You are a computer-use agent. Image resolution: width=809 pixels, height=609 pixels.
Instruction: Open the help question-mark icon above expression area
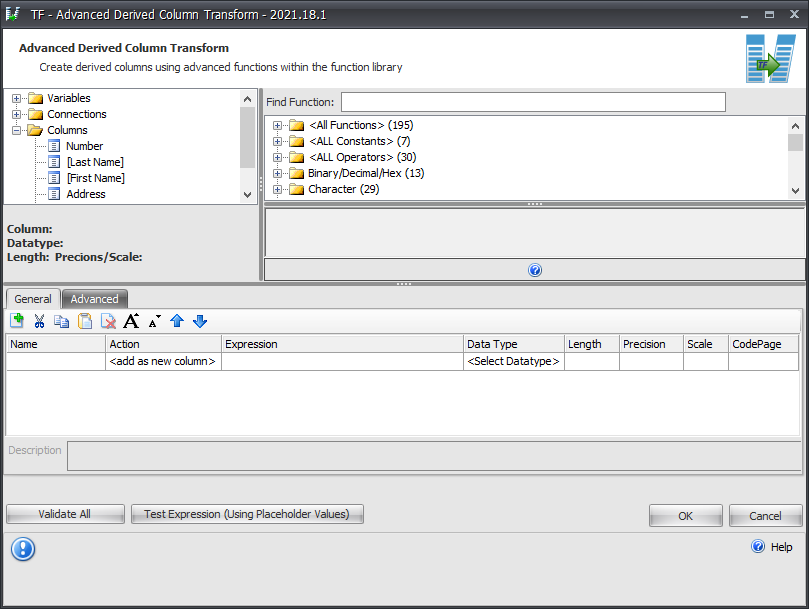535,270
